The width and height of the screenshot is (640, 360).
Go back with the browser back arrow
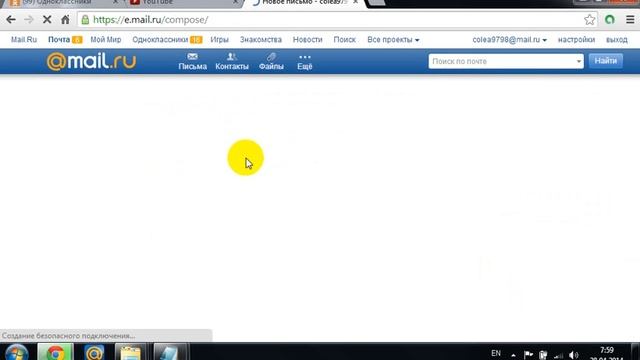[x=11, y=20]
